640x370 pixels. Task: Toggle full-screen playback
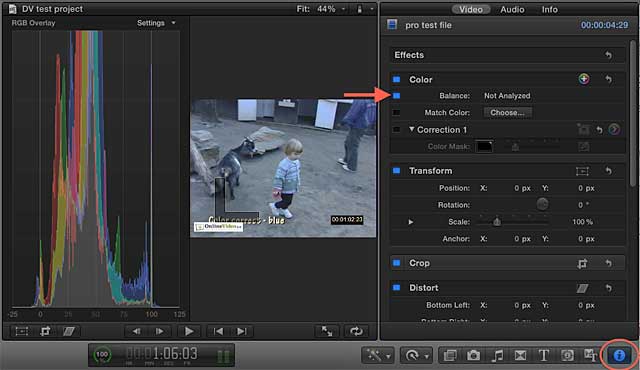[327, 331]
